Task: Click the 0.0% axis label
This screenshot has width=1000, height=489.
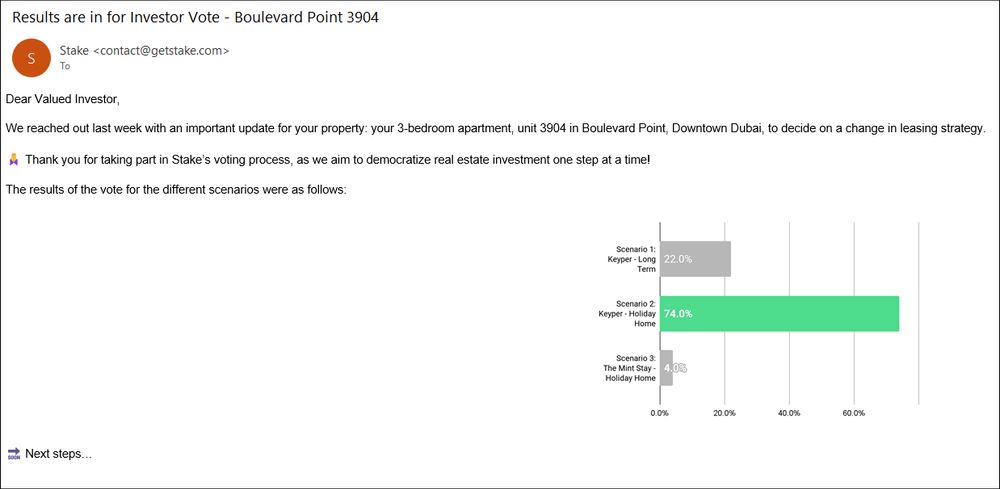Action: (659, 413)
